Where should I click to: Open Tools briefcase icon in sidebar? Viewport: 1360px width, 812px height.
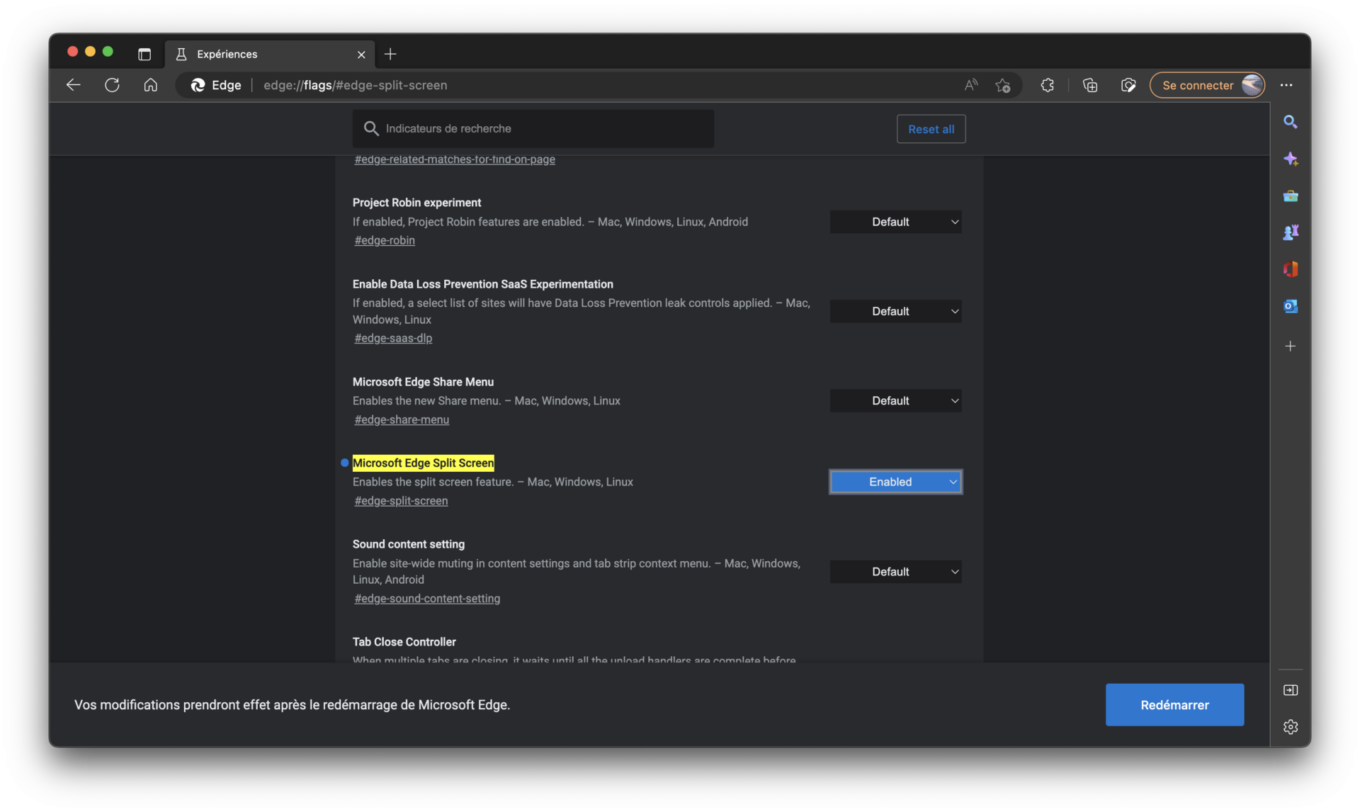tap(1290, 196)
